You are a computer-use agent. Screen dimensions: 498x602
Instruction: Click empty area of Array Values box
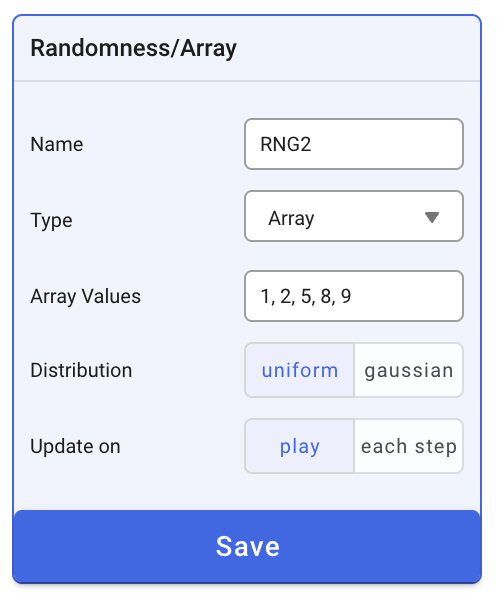click(407, 296)
